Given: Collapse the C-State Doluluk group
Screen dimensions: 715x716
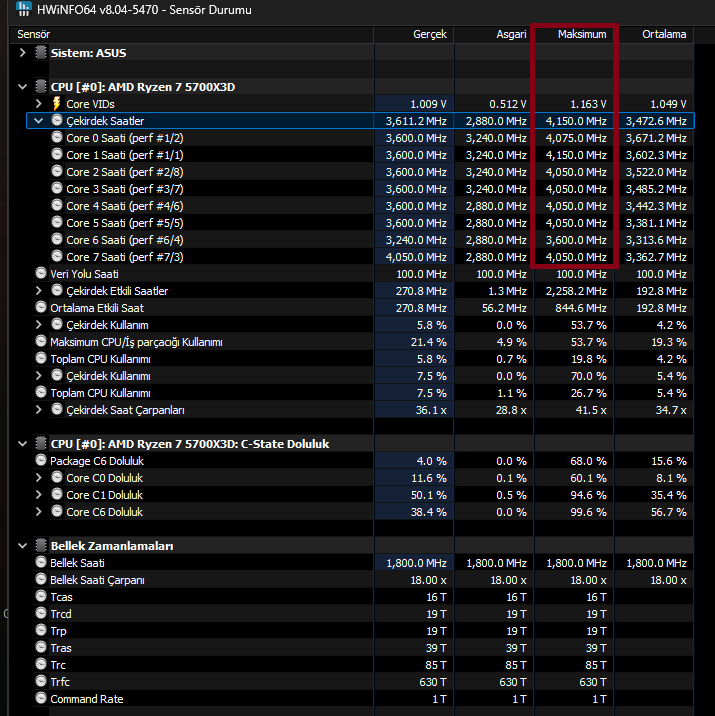Looking at the screenshot, I should (22, 444).
